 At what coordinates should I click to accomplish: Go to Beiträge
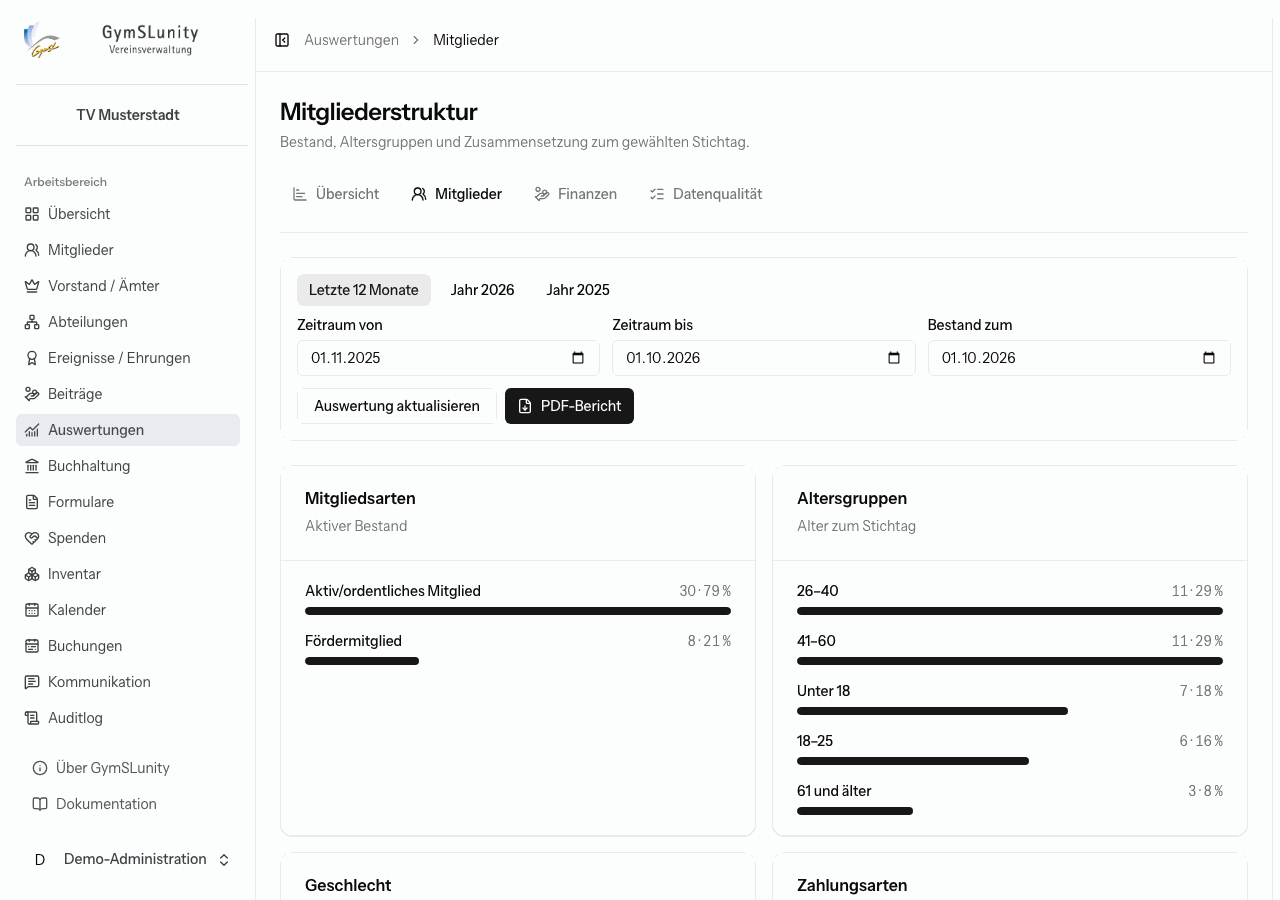[x=128, y=394]
